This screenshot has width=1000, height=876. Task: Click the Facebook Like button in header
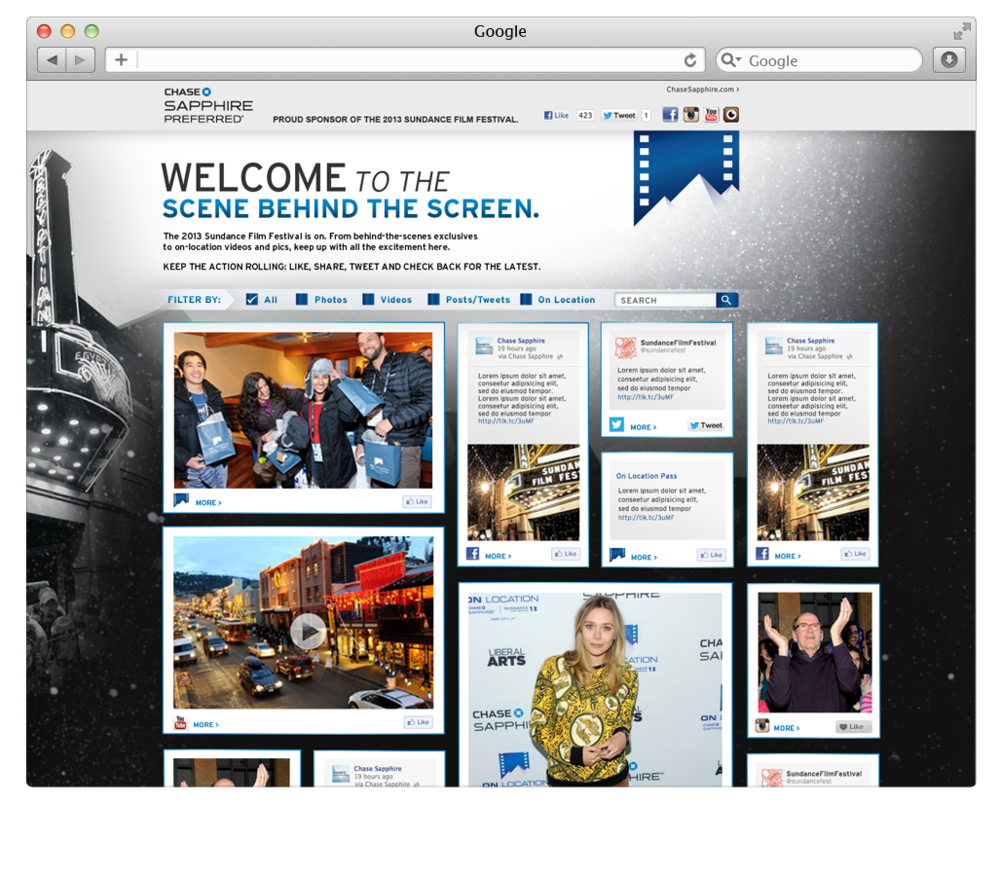point(556,115)
